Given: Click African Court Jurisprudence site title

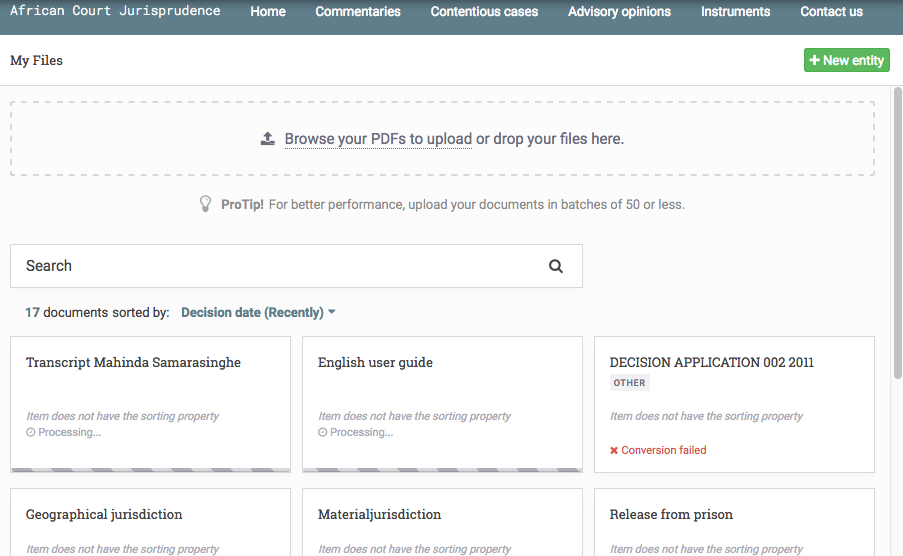Looking at the screenshot, I should coord(115,10).
